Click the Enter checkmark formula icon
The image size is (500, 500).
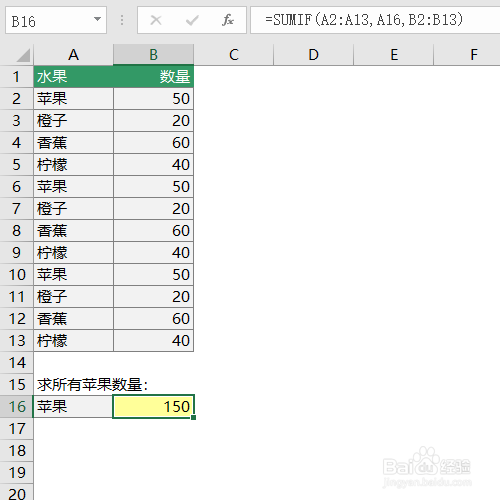[x=192, y=20]
